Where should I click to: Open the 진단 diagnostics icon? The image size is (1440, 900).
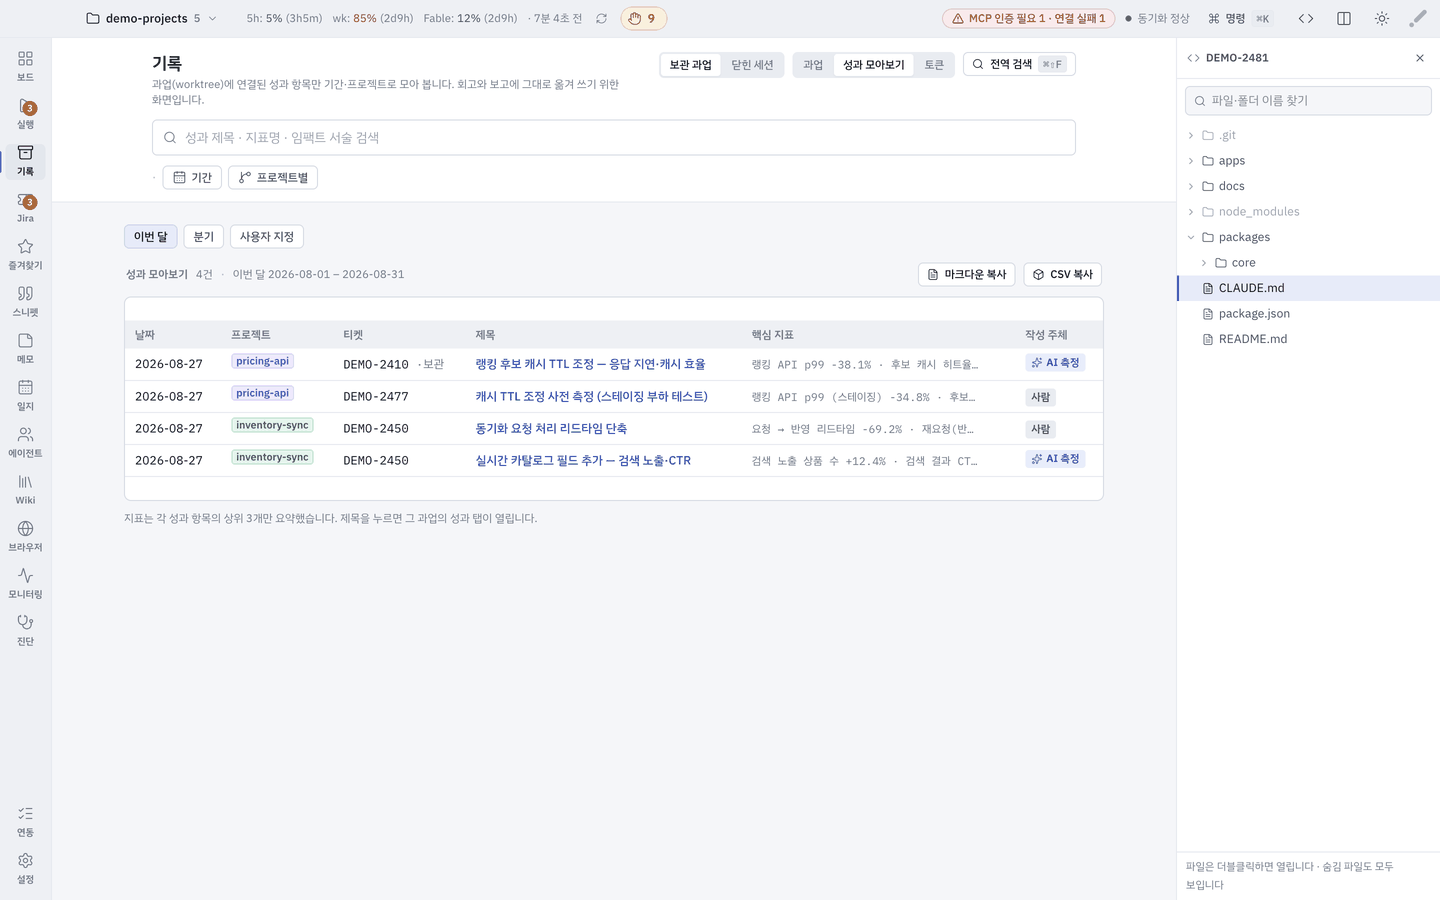(x=25, y=631)
